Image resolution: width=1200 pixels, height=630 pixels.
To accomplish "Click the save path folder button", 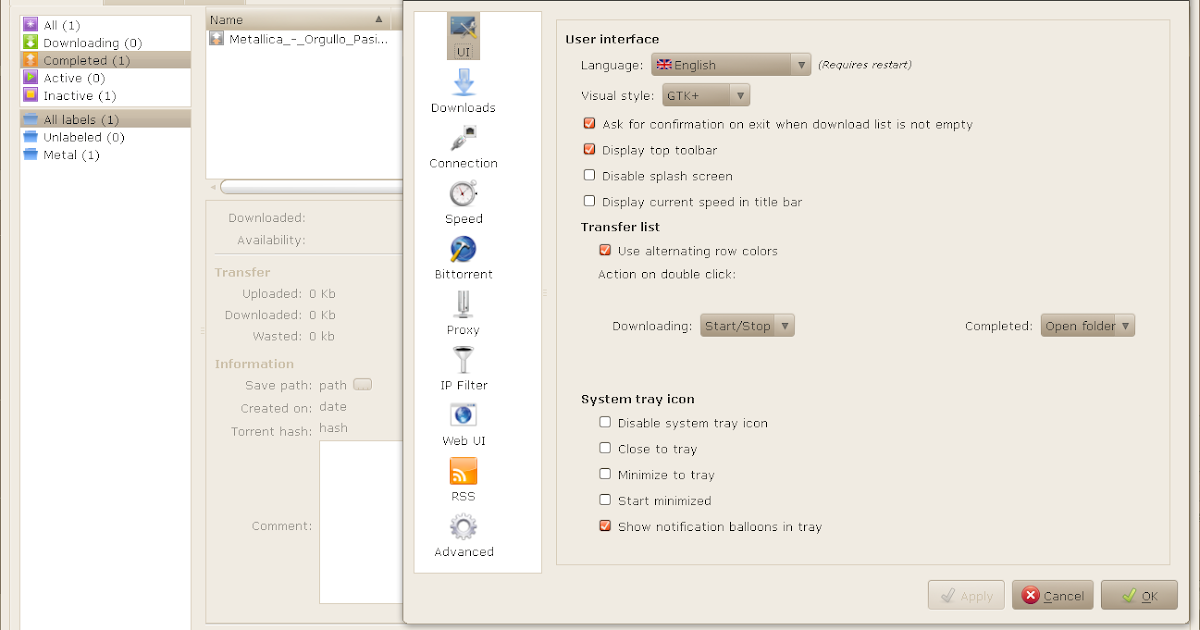I will click(x=362, y=384).
